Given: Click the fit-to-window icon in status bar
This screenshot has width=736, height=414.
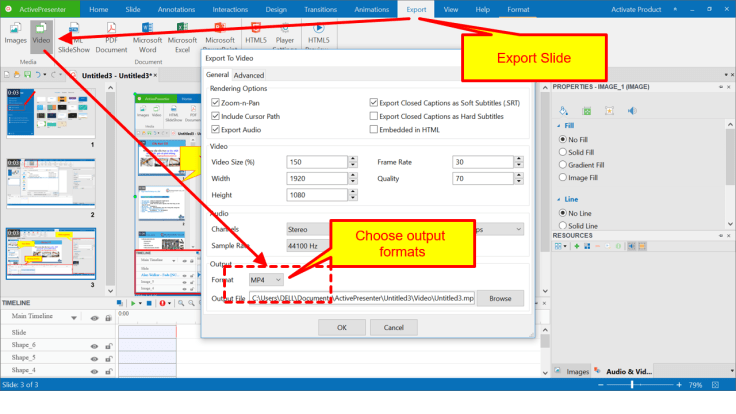Looking at the screenshot, I should (x=715, y=385).
